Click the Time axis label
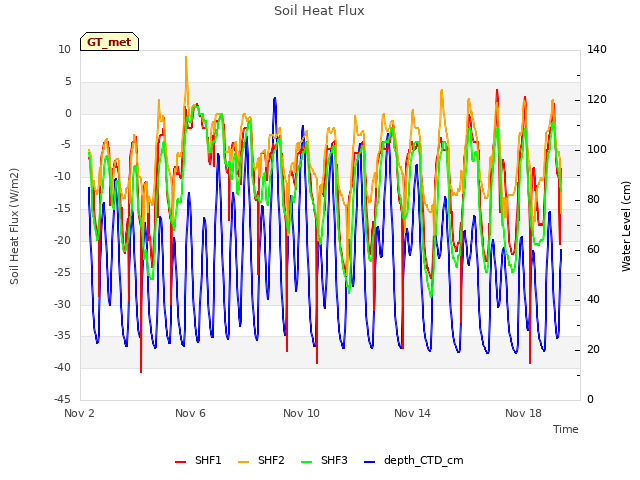 (566, 429)
